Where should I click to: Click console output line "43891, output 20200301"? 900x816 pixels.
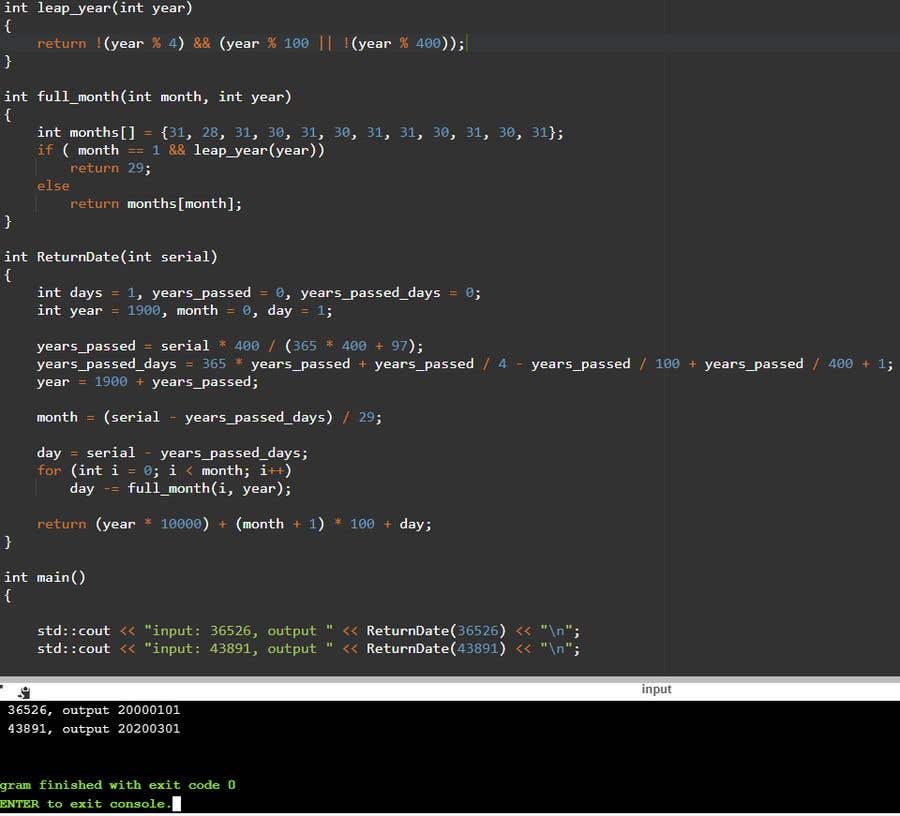pos(94,729)
